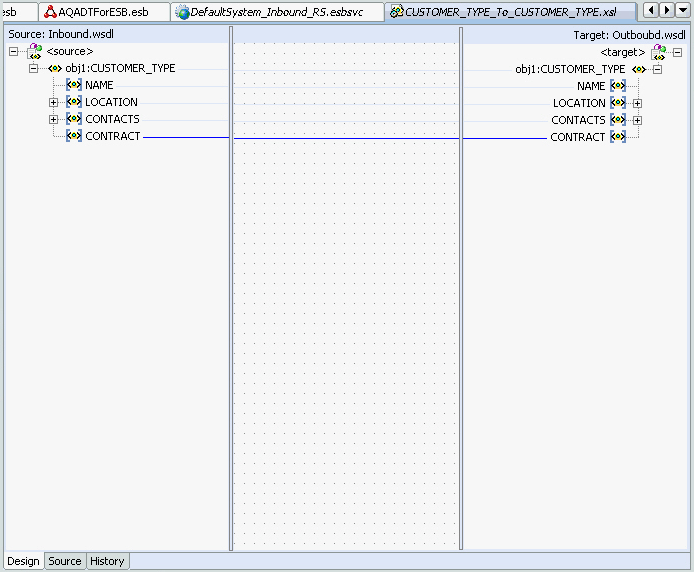Select the source NAME element label
Viewport: 694px width, 572px height.
(99, 85)
